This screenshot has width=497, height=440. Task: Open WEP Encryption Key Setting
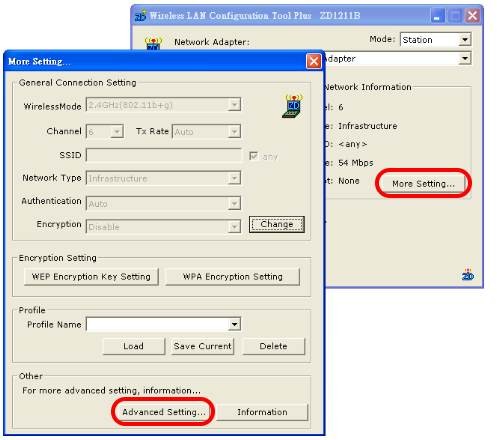pos(91,277)
